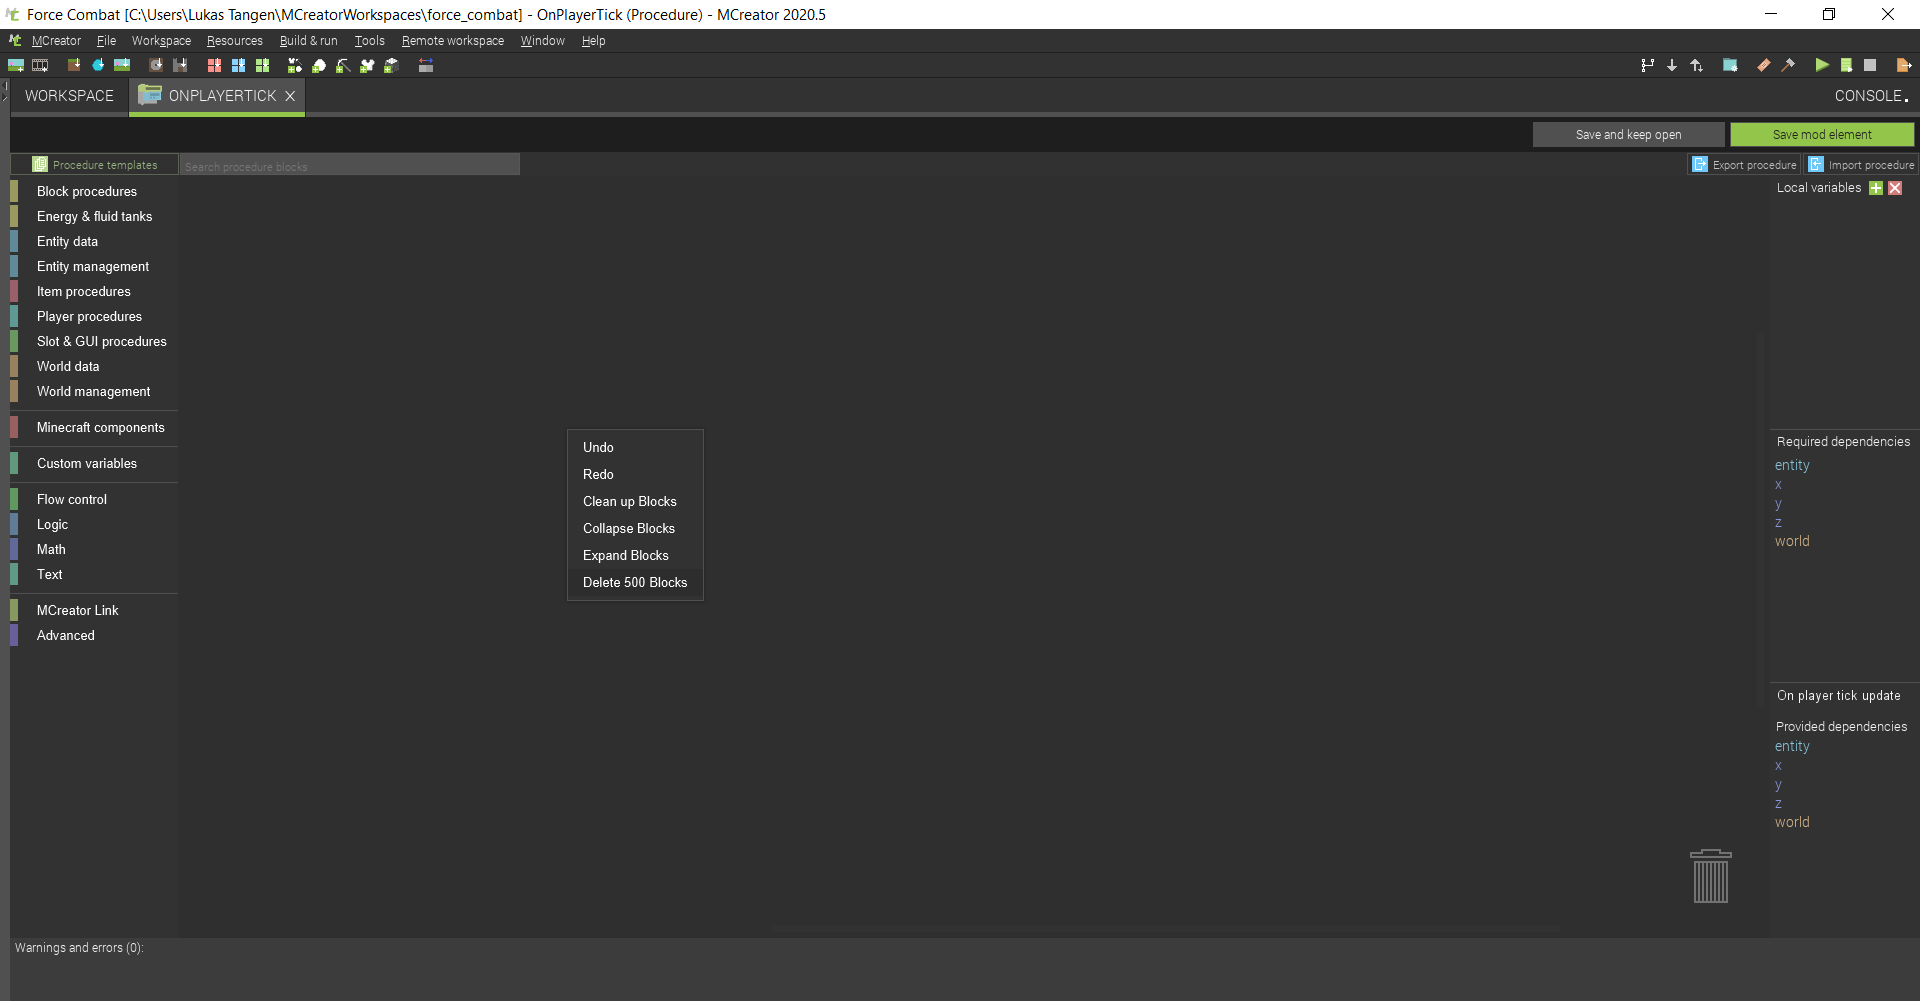Viewport: 1920px width, 1001px height.
Task: Build the workspace using the hammer icon
Action: (x=1789, y=65)
